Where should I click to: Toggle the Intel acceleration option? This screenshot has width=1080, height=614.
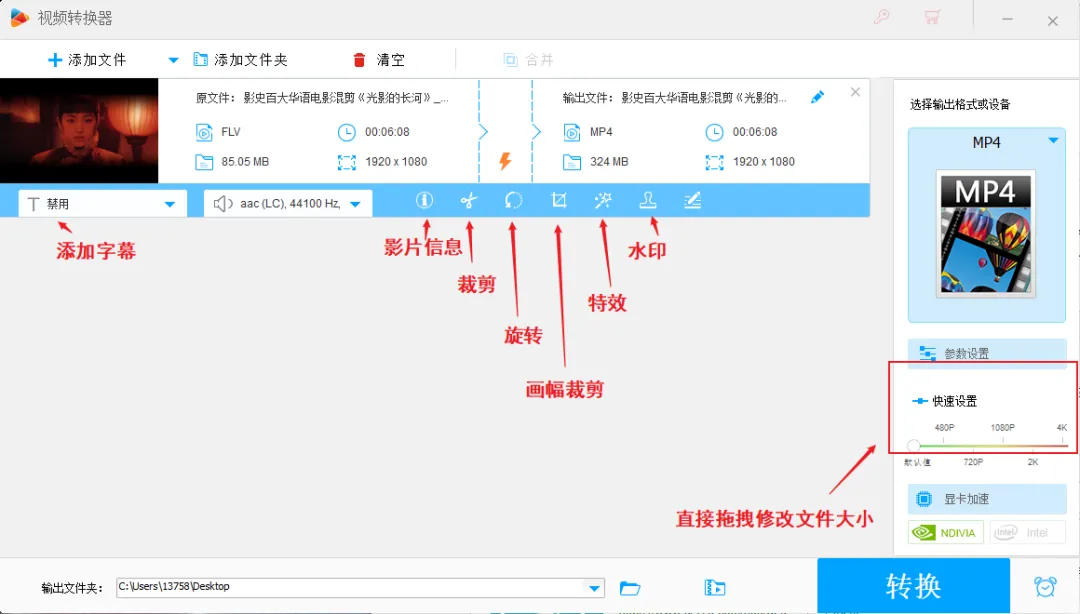coord(1026,533)
